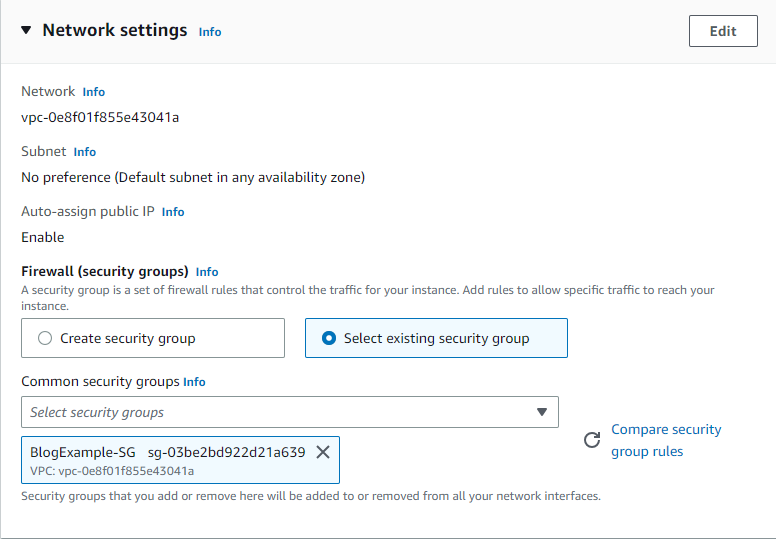The image size is (776, 539).
Task: Open Info link beside Auto-assign public IP
Action: [x=173, y=212]
